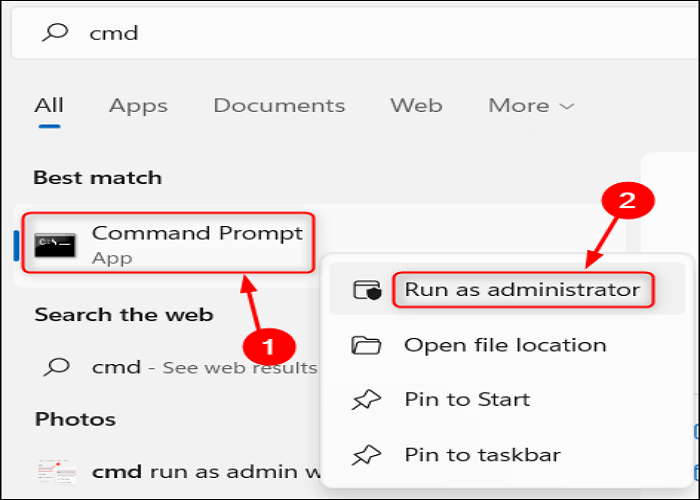Click the Command Prompt app icon
The width and height of the screenshot is (700, 500).
(x=55, y=245)
